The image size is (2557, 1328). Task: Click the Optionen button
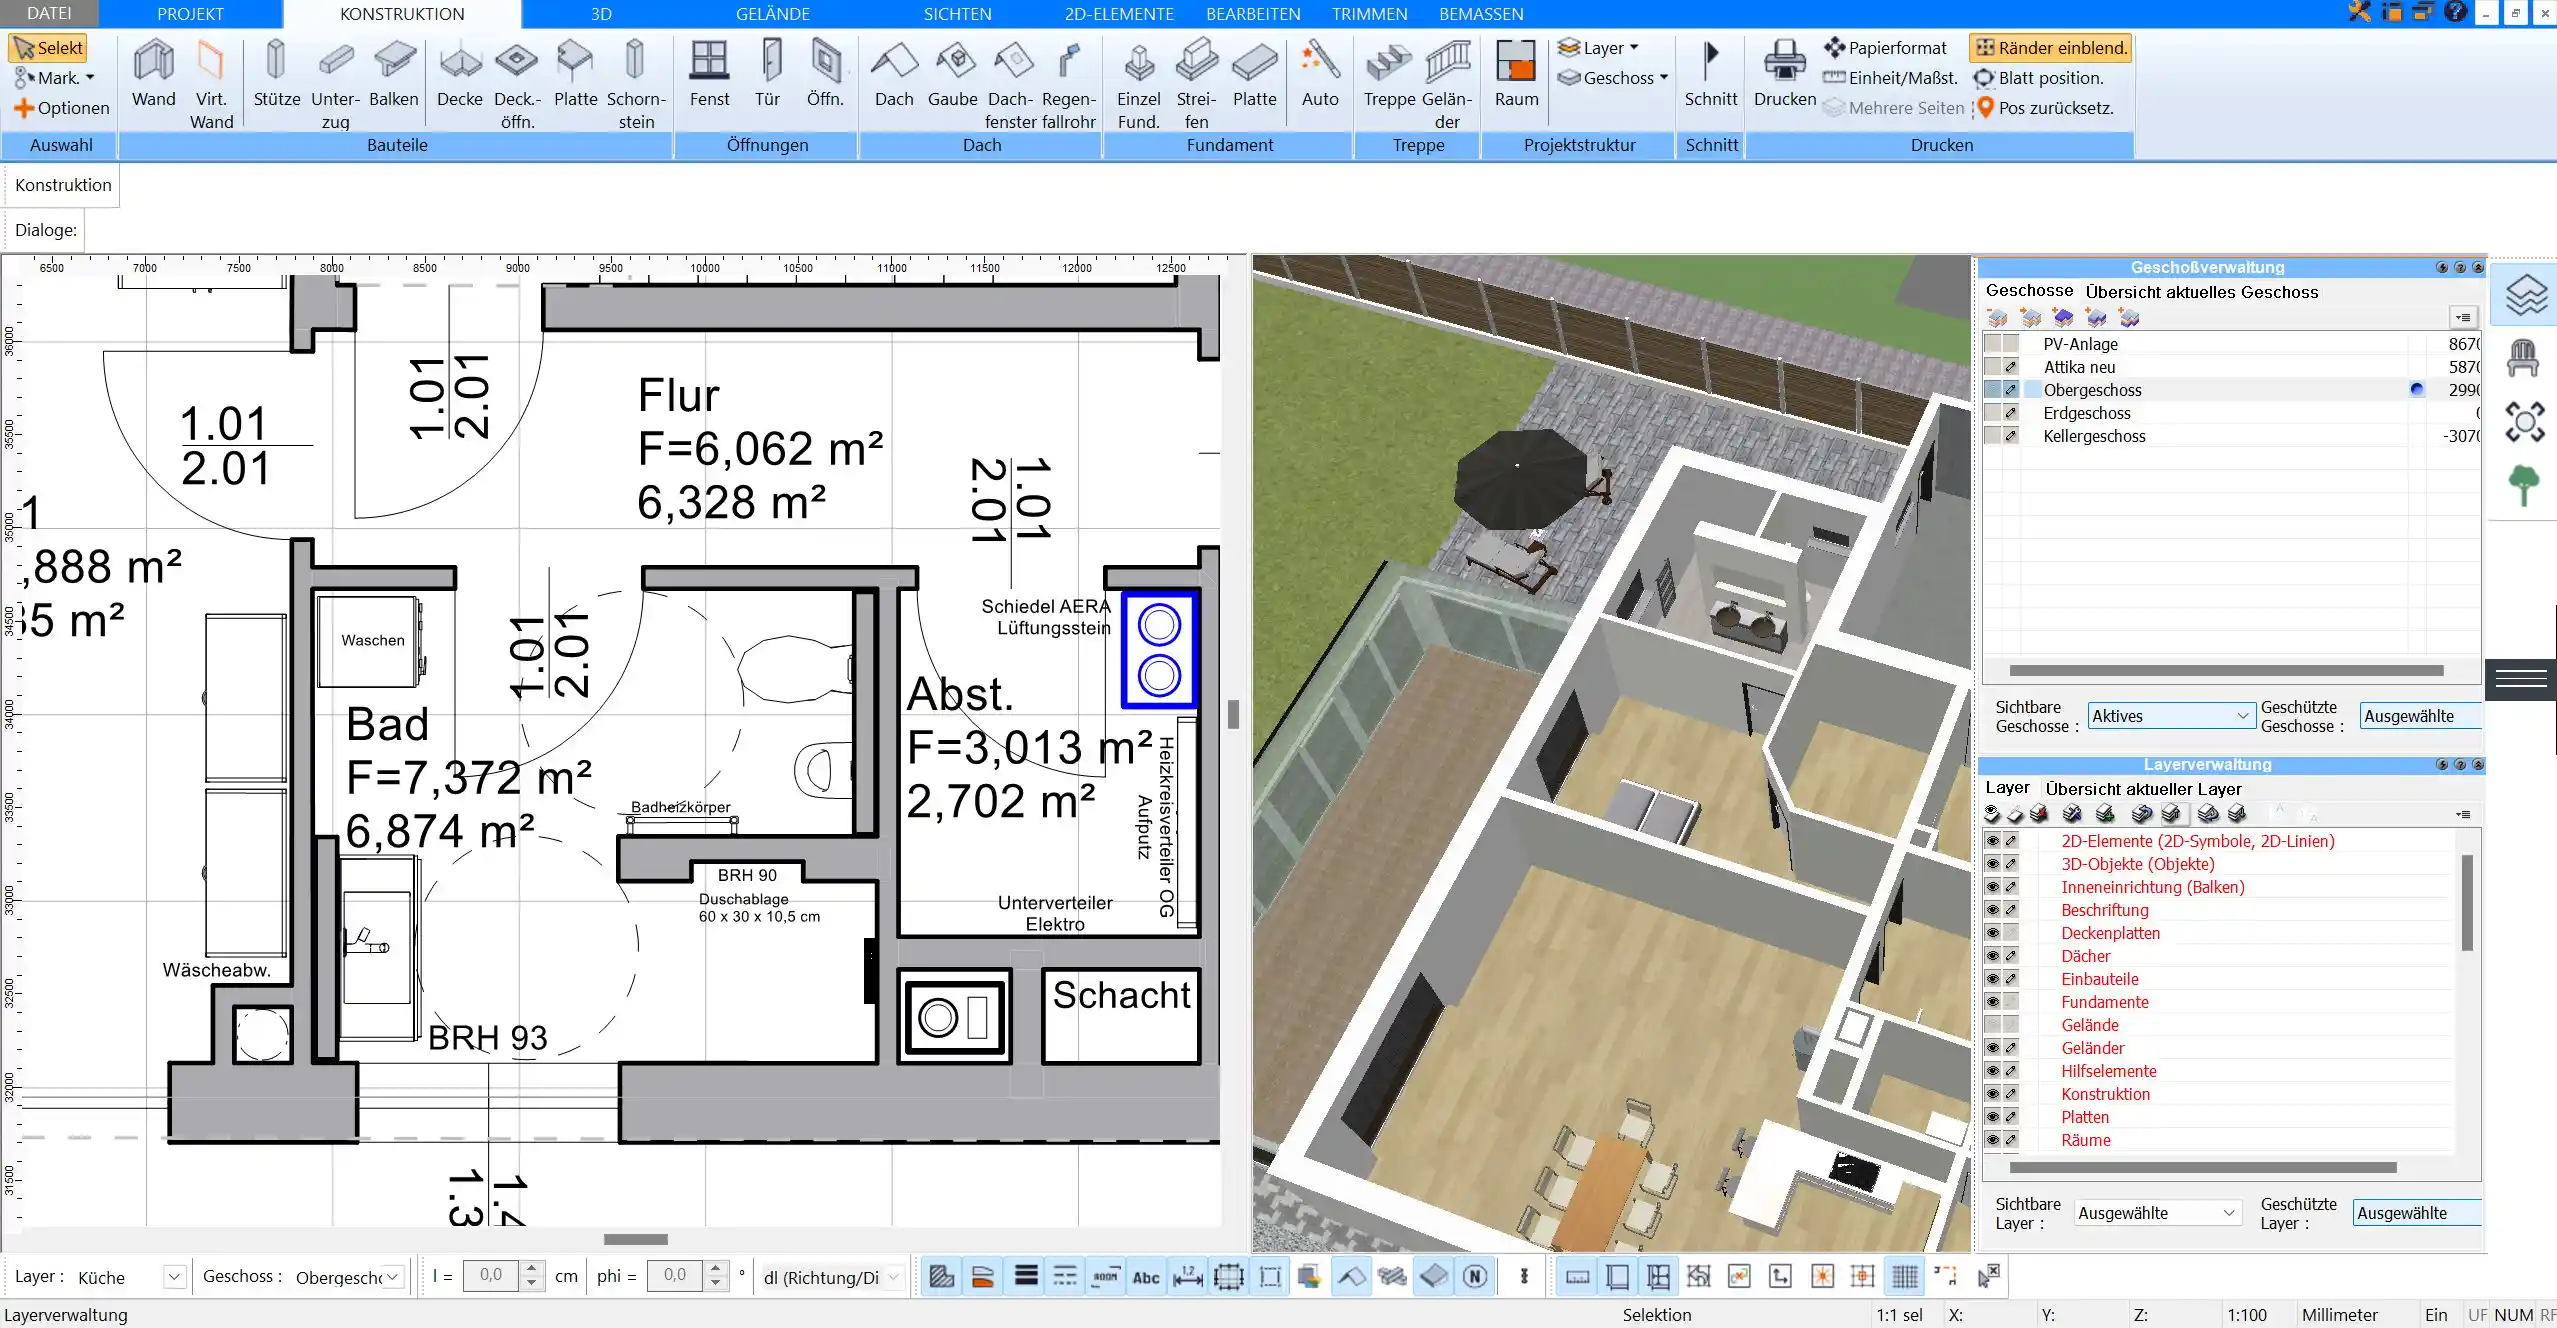tap(61, 107)
